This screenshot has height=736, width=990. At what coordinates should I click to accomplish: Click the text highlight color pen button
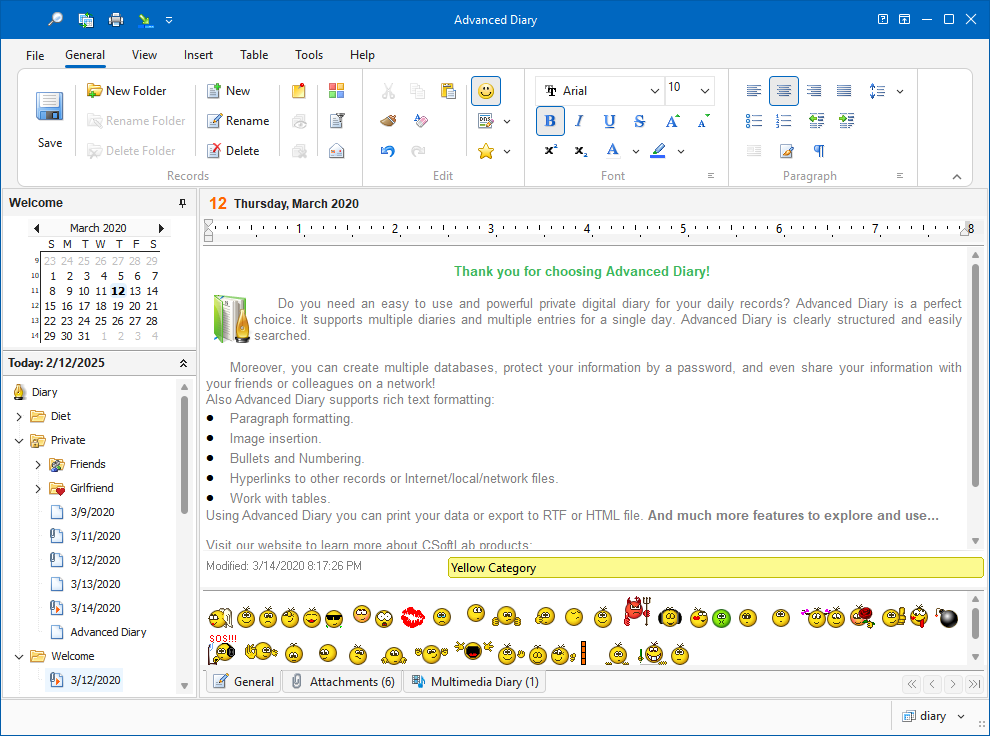(658, 151)
